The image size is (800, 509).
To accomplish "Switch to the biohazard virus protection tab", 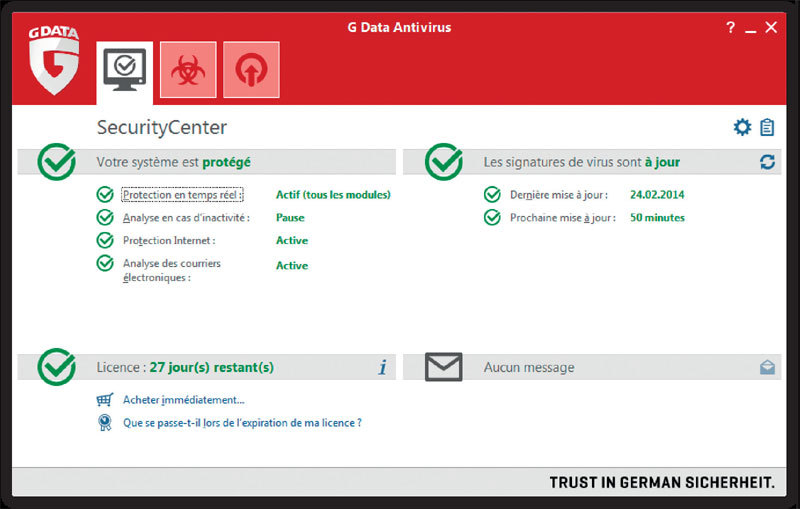I will coord(188,69).
